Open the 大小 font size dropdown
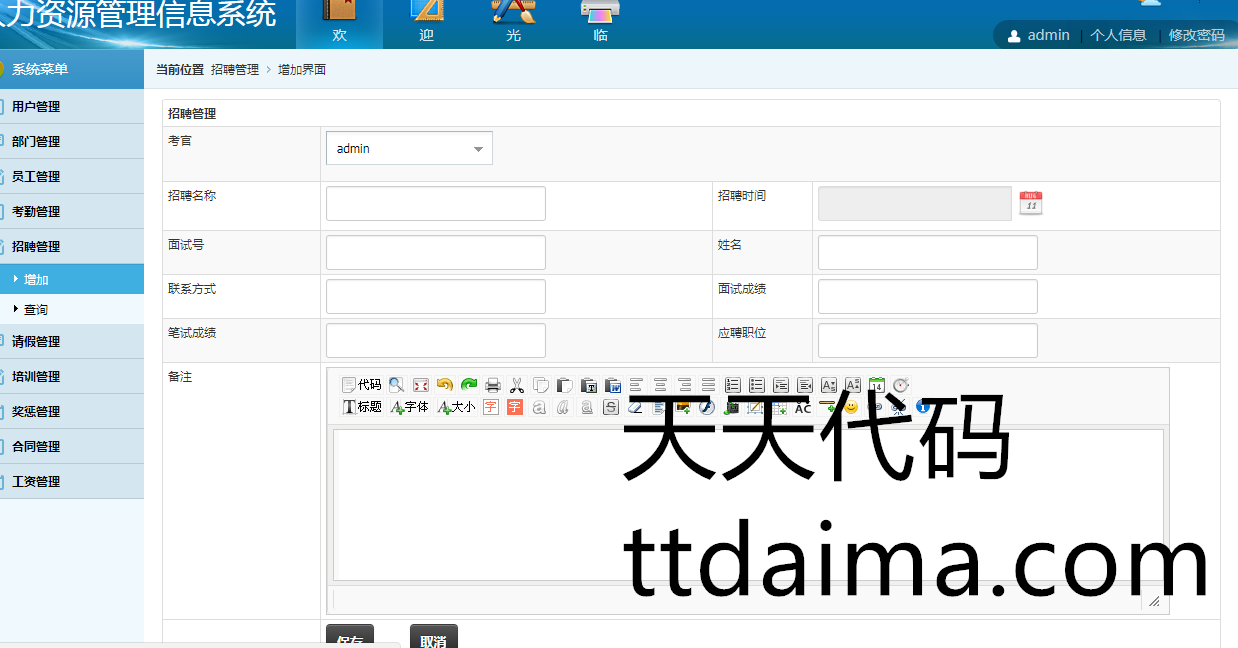Image resolution: width=1238 pixels, height=648 pixels. [457, 407]
